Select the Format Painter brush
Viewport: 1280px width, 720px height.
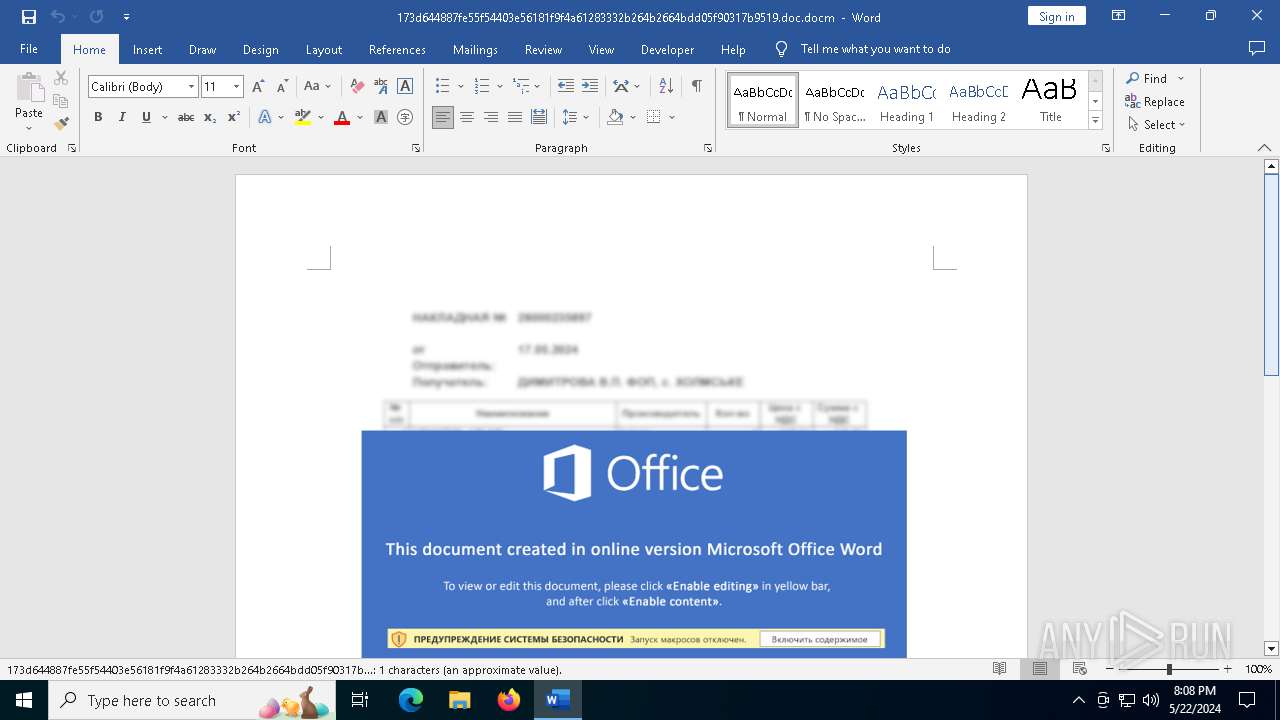[61, 124]
